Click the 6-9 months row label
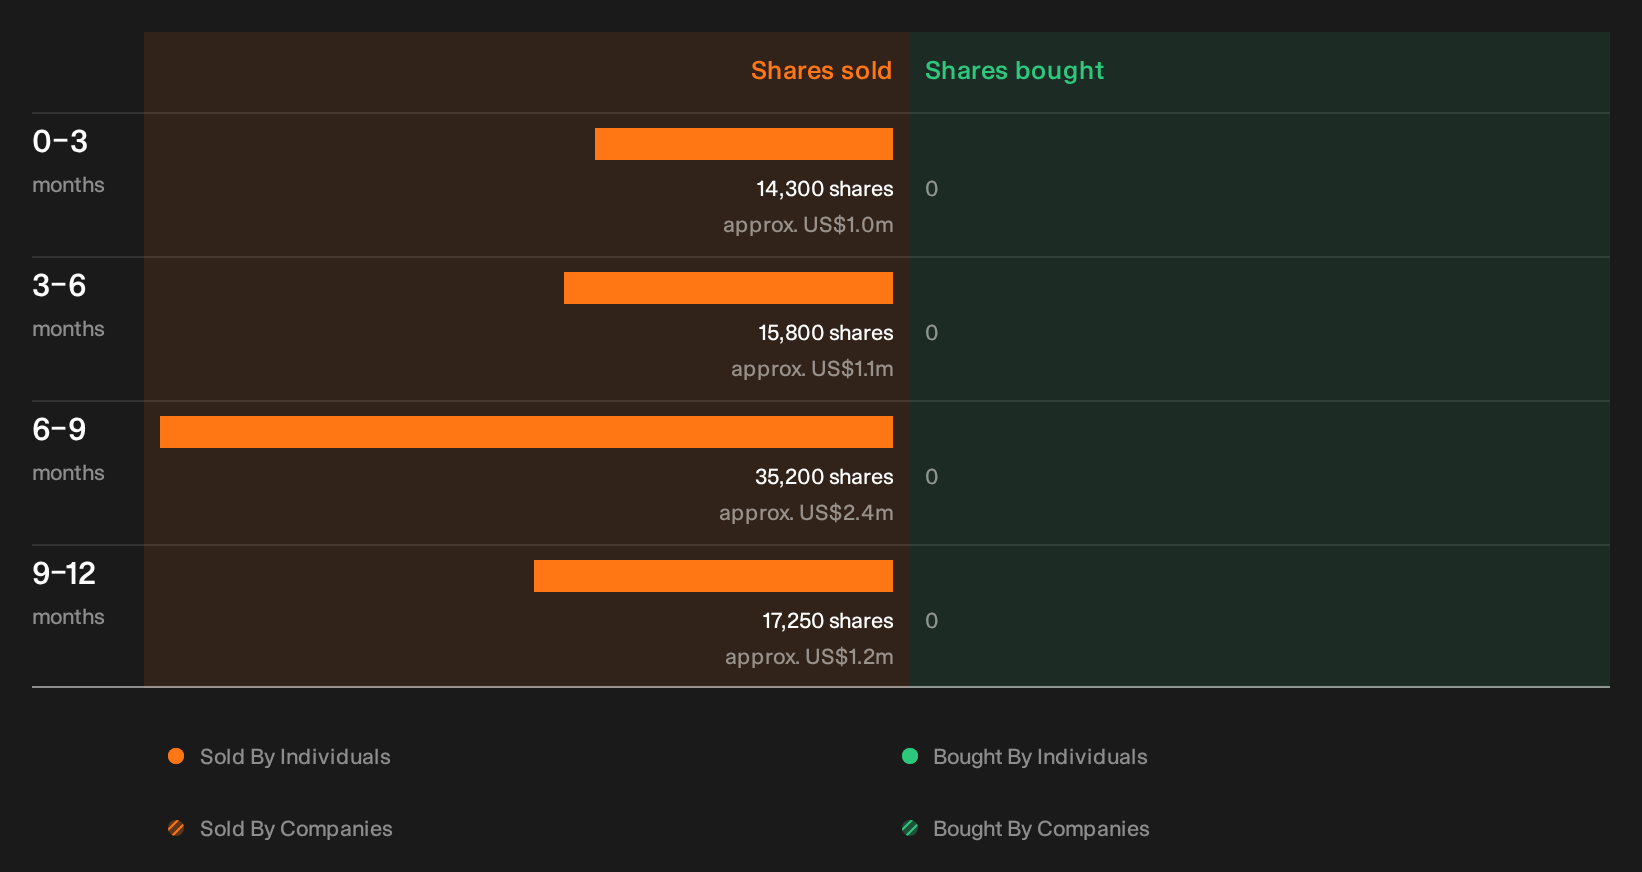This screenshot has height=872, width=1642. point(68,449)
